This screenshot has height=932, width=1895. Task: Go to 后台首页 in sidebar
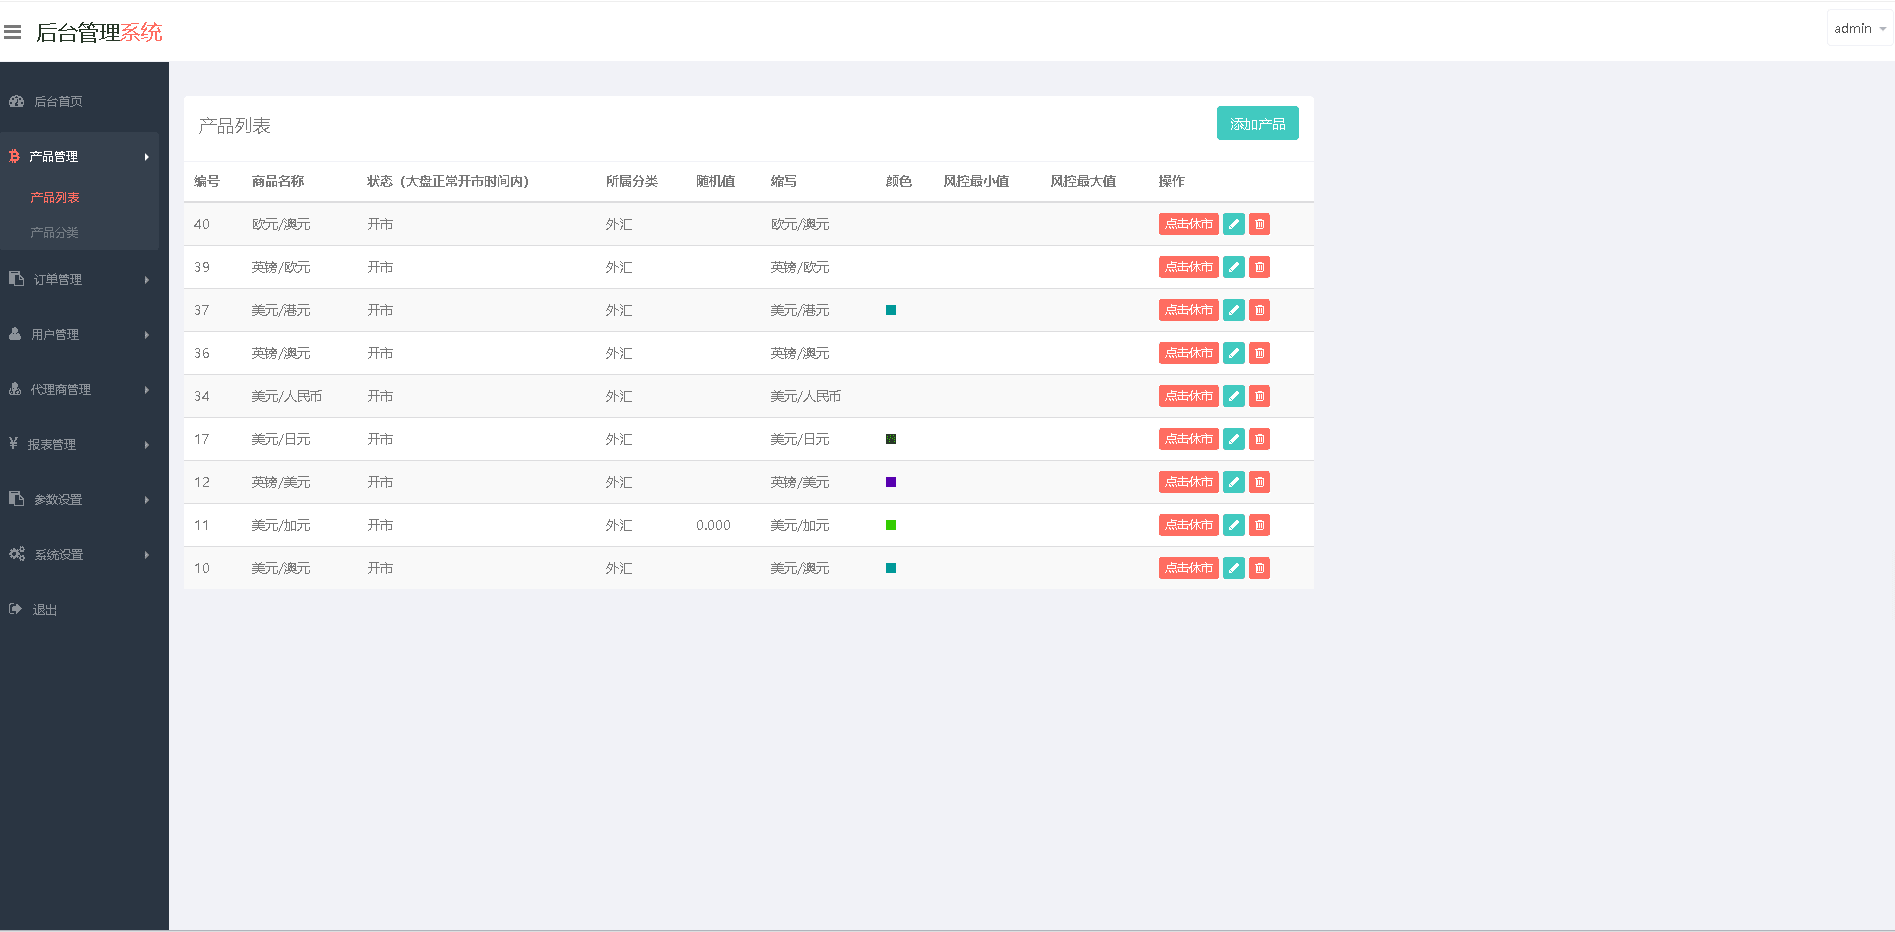(x=58, y=102)
